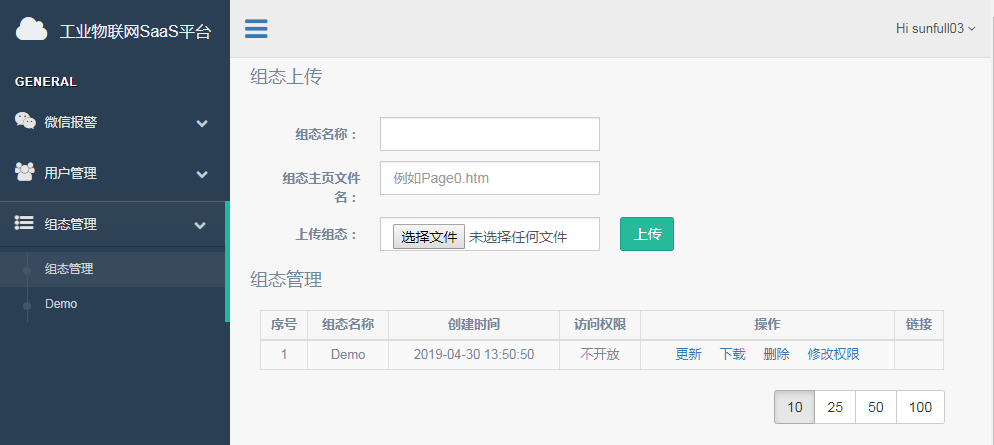This screenshot has height=445, width=994.
Task: Click the 更新 link for Demo
Action: pyautogui.click(x=688, y=354)
